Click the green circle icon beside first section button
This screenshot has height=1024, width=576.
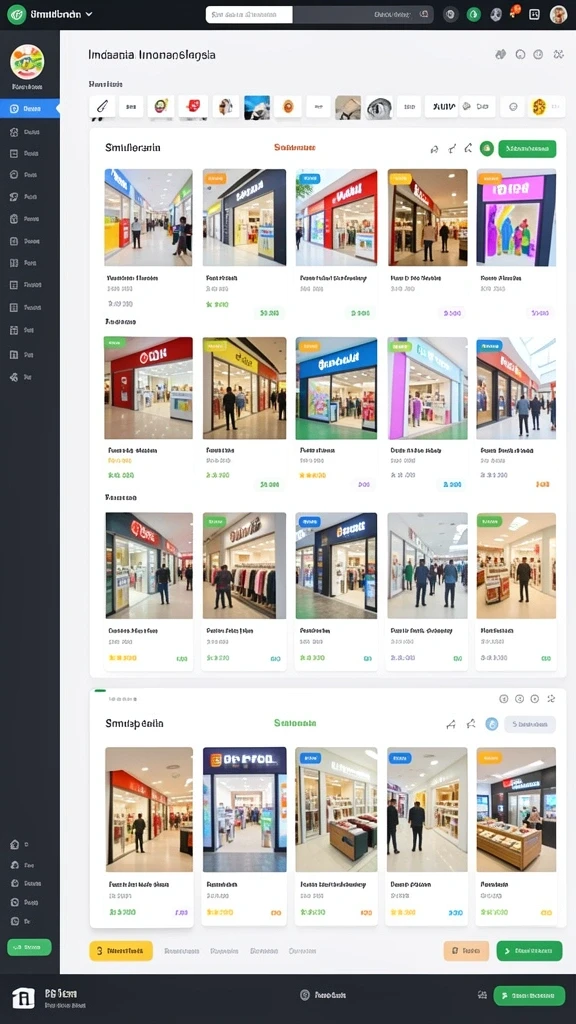pos(487,148)
